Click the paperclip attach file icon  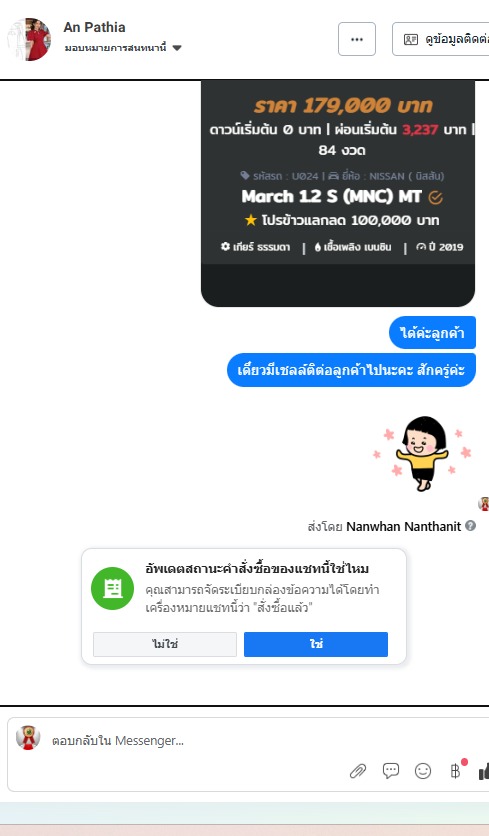[x=358, y=771]
